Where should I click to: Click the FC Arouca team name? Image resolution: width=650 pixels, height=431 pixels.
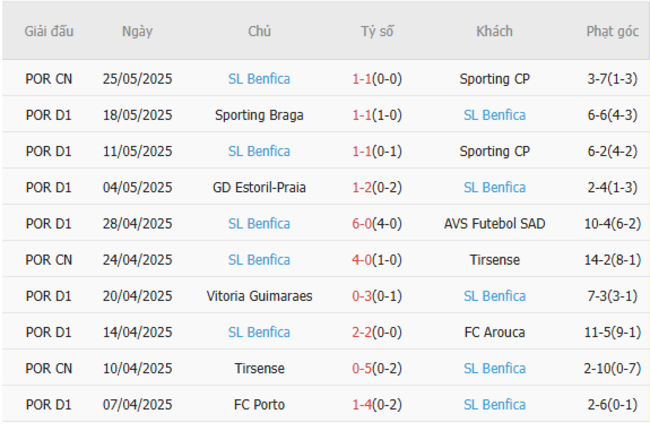click(494, 332)
